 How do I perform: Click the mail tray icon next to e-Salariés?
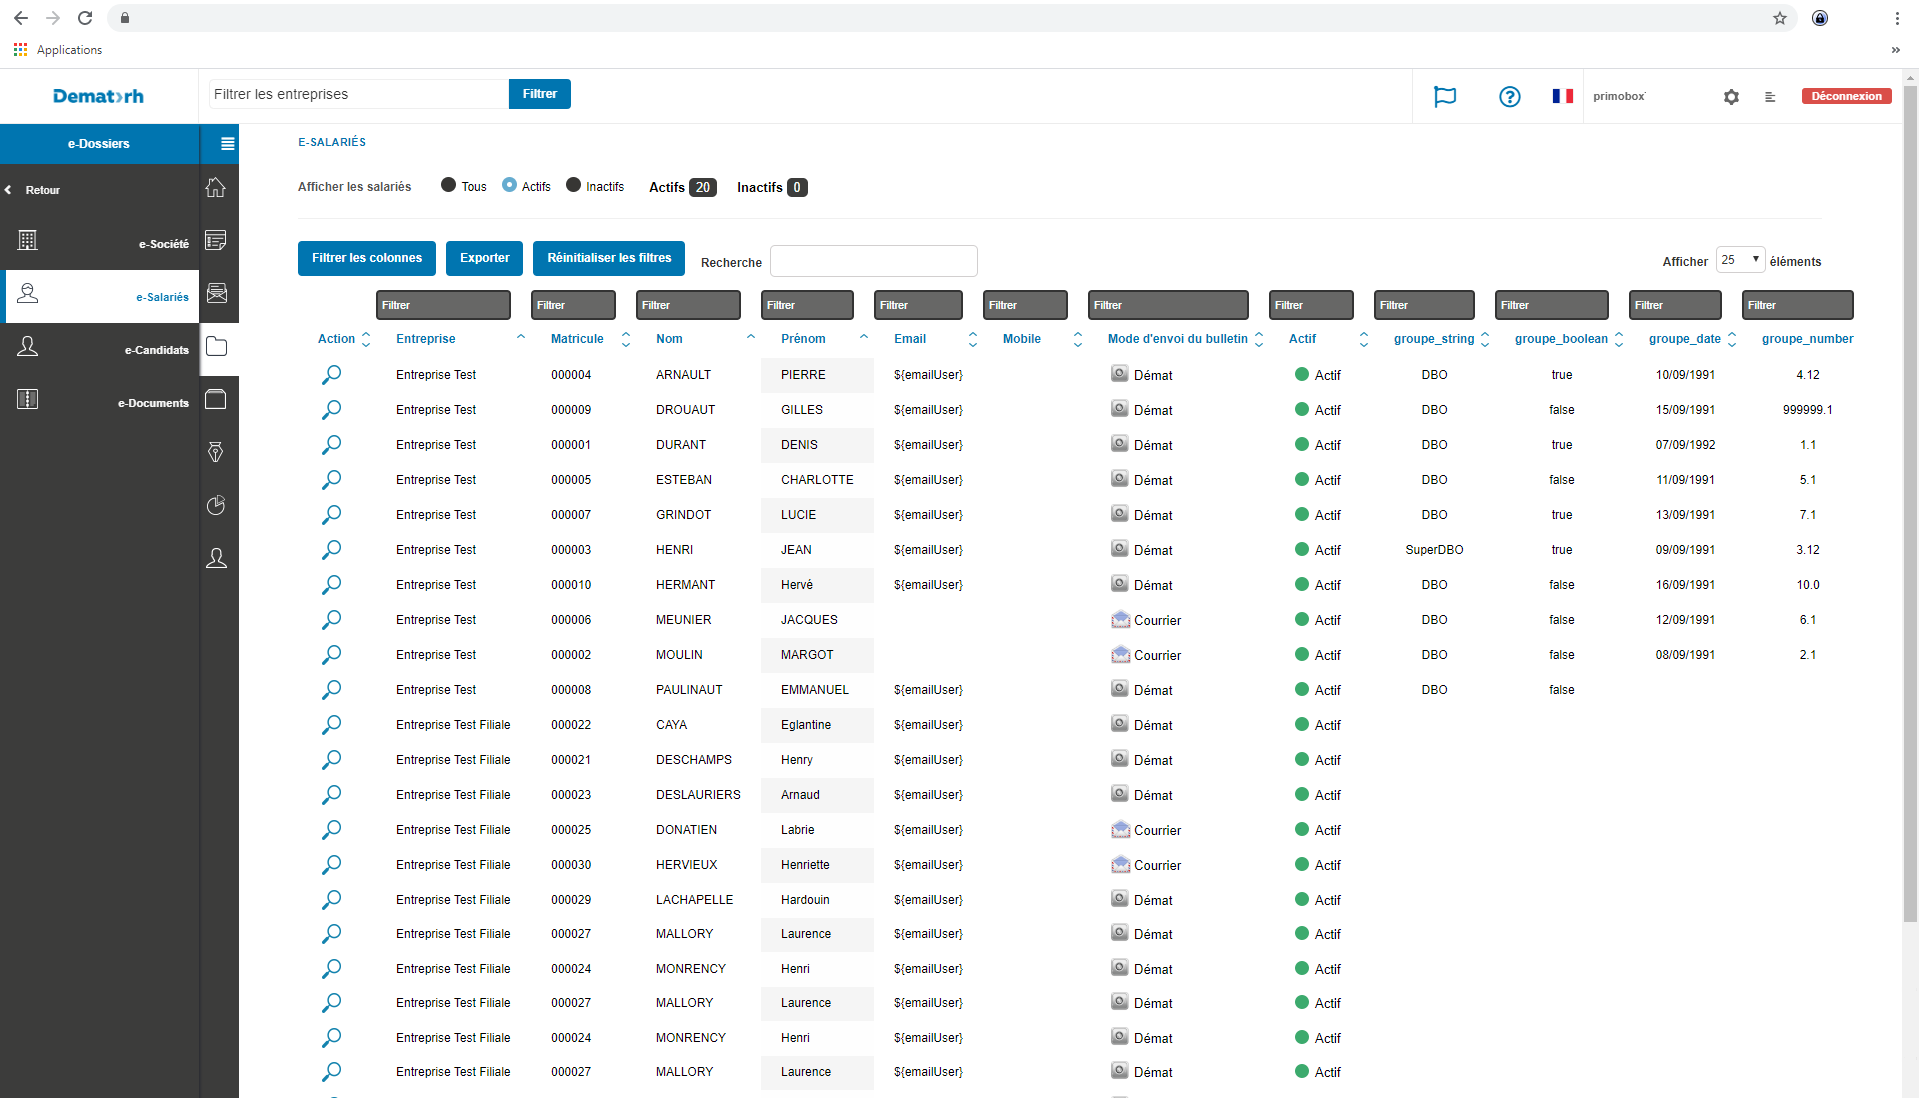click(x=216, y=293)
